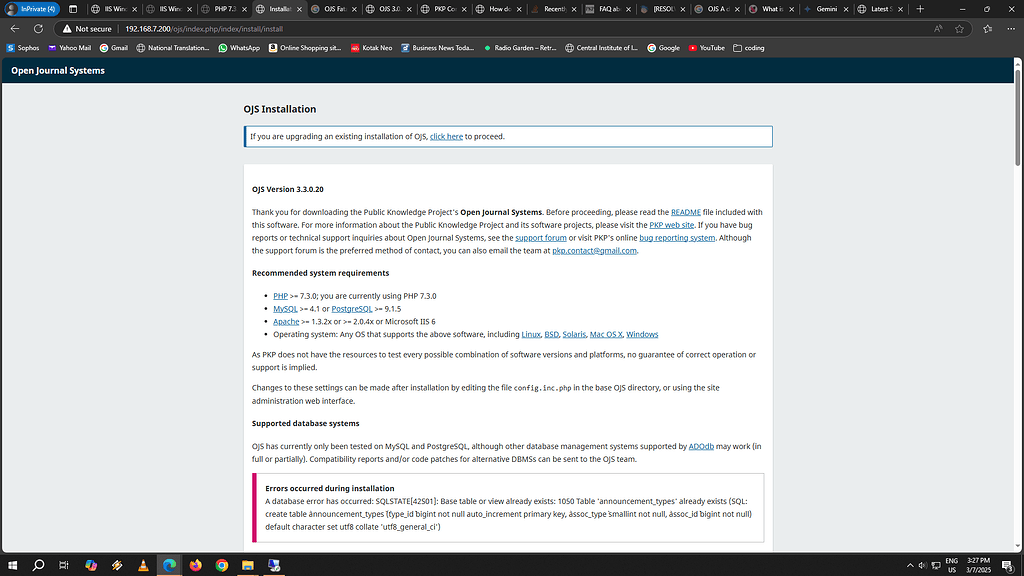Viewport: 1024px width, 576px height.
Task: Open a new browser tab
Action: click(x=920, y=9)
